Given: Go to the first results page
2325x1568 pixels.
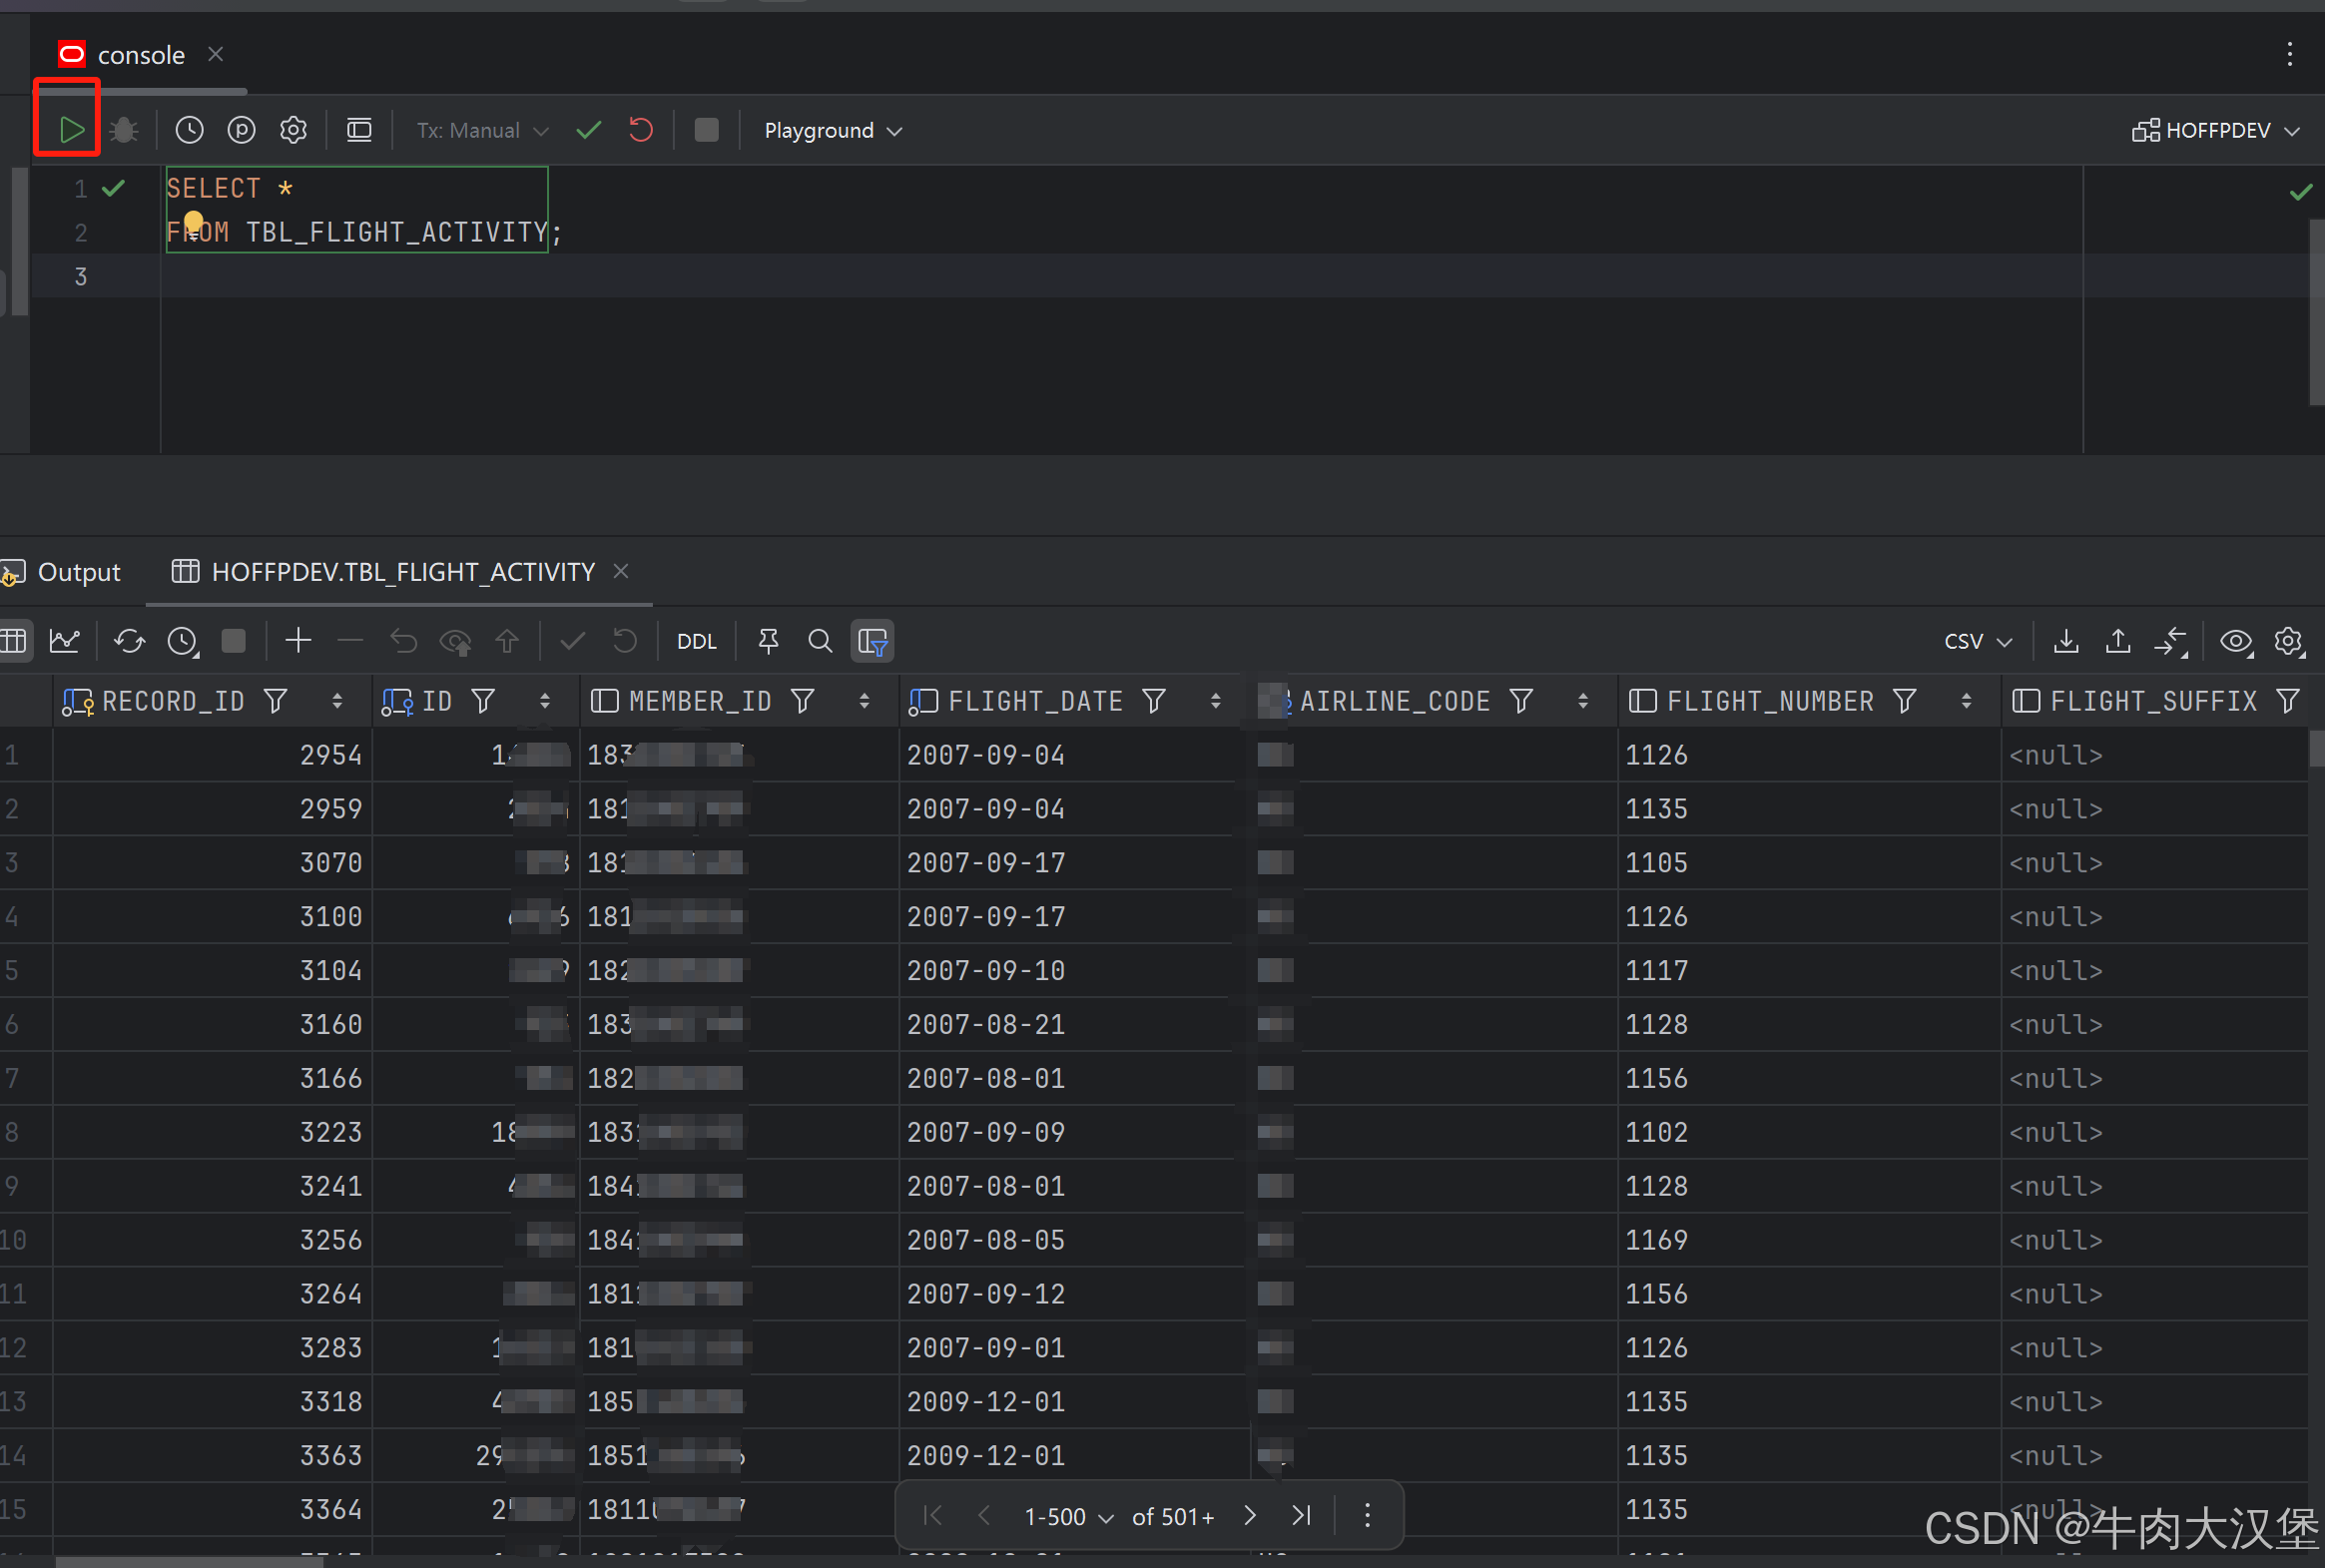Looking at the screenshot, I should point(932,1516).
